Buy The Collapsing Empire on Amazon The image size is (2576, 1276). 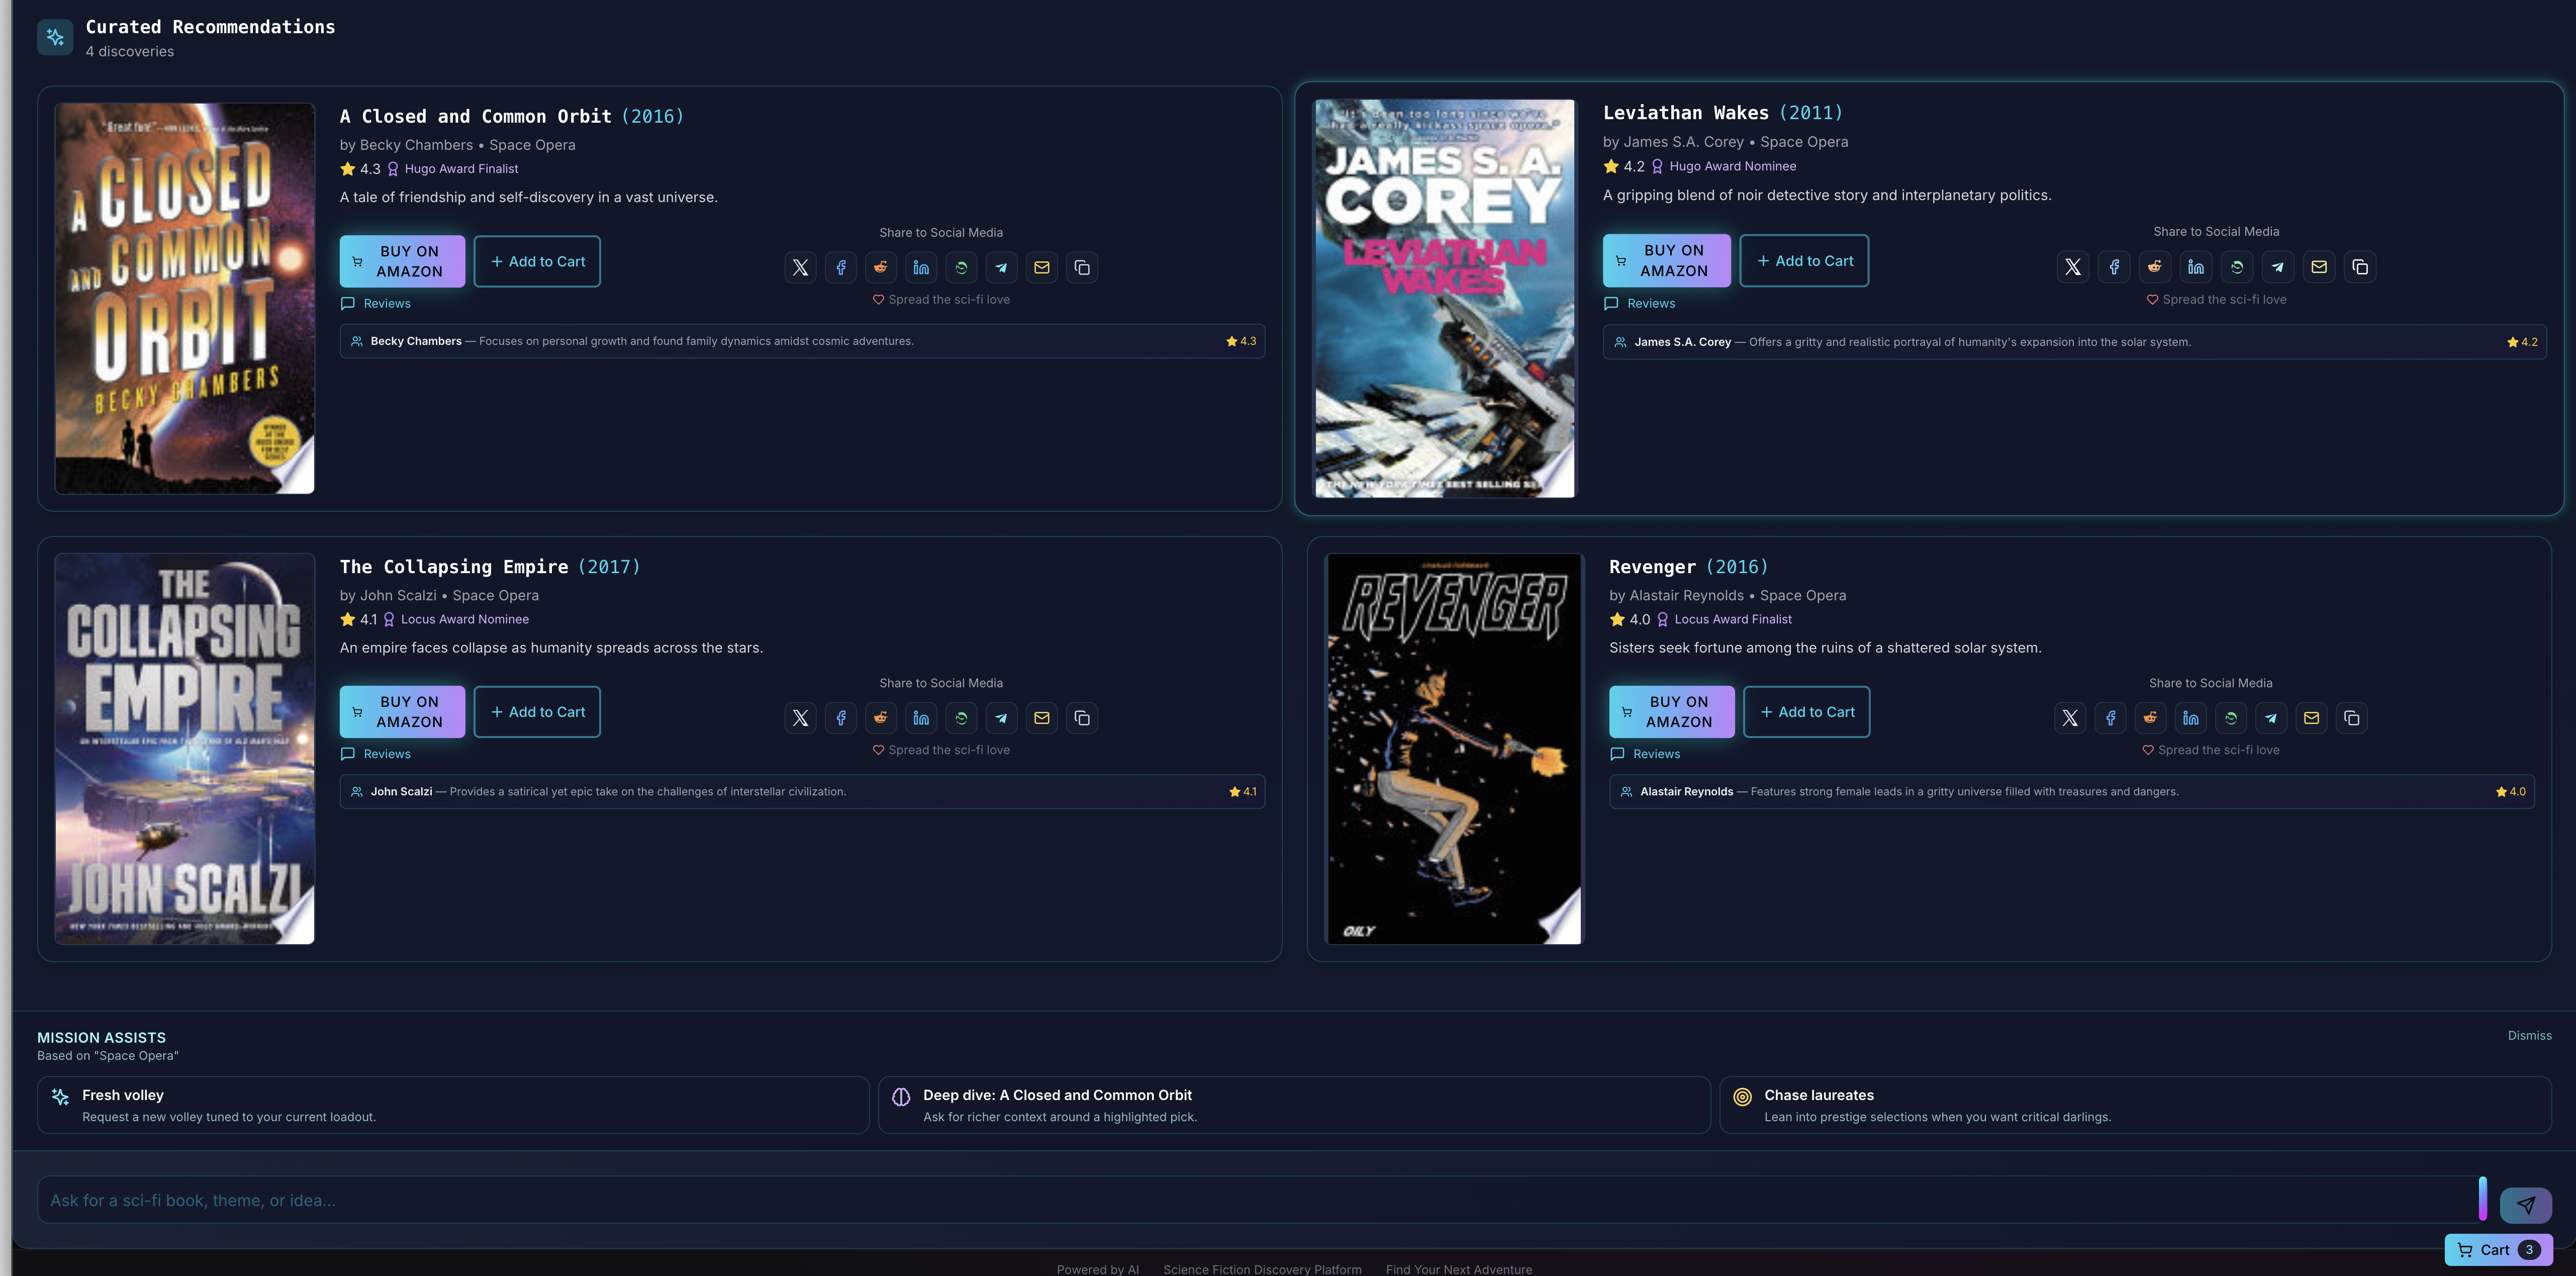pyautogui.click(x=402, y=712)
